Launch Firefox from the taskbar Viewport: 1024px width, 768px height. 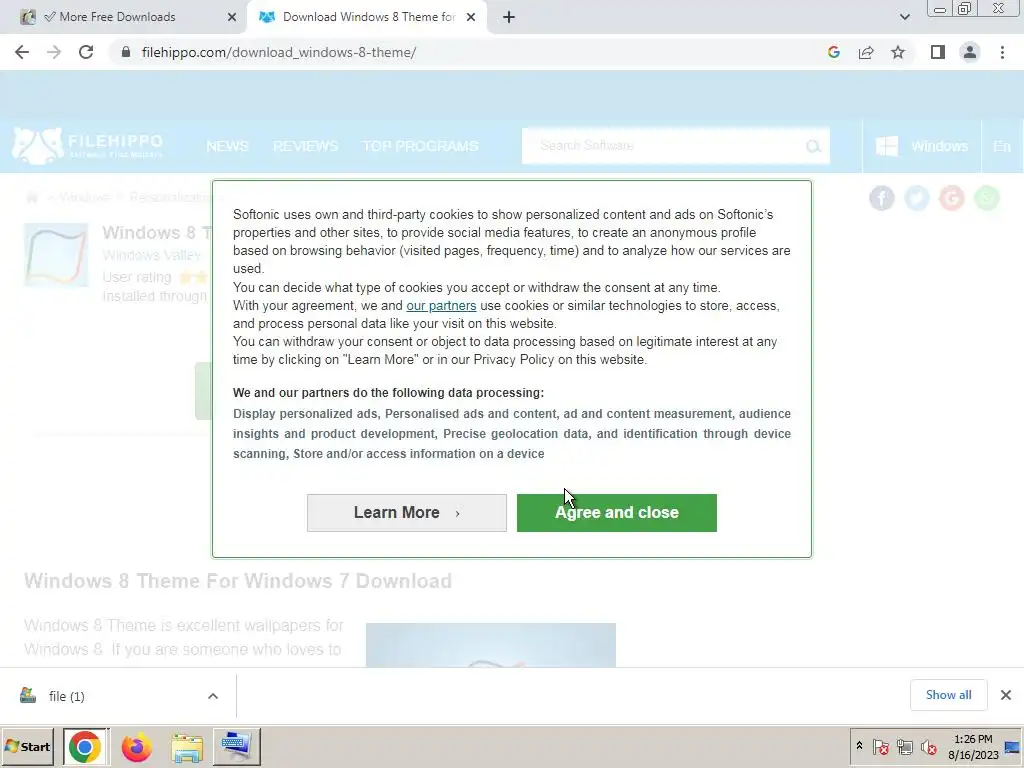[x=136, y=746]
